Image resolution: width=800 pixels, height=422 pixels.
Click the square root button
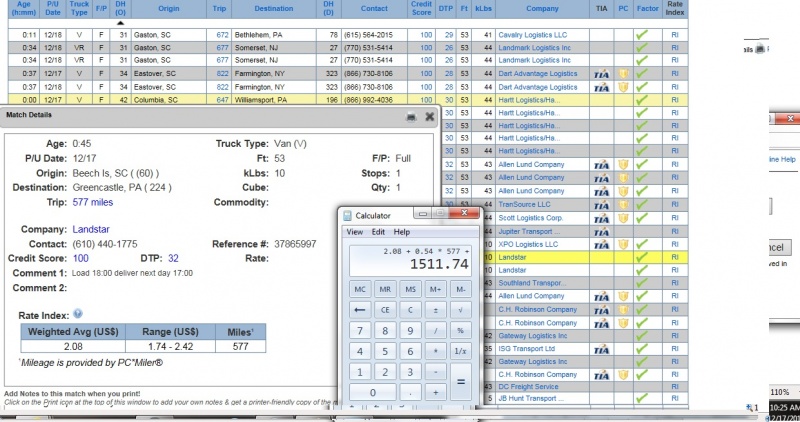coord(460,310)
